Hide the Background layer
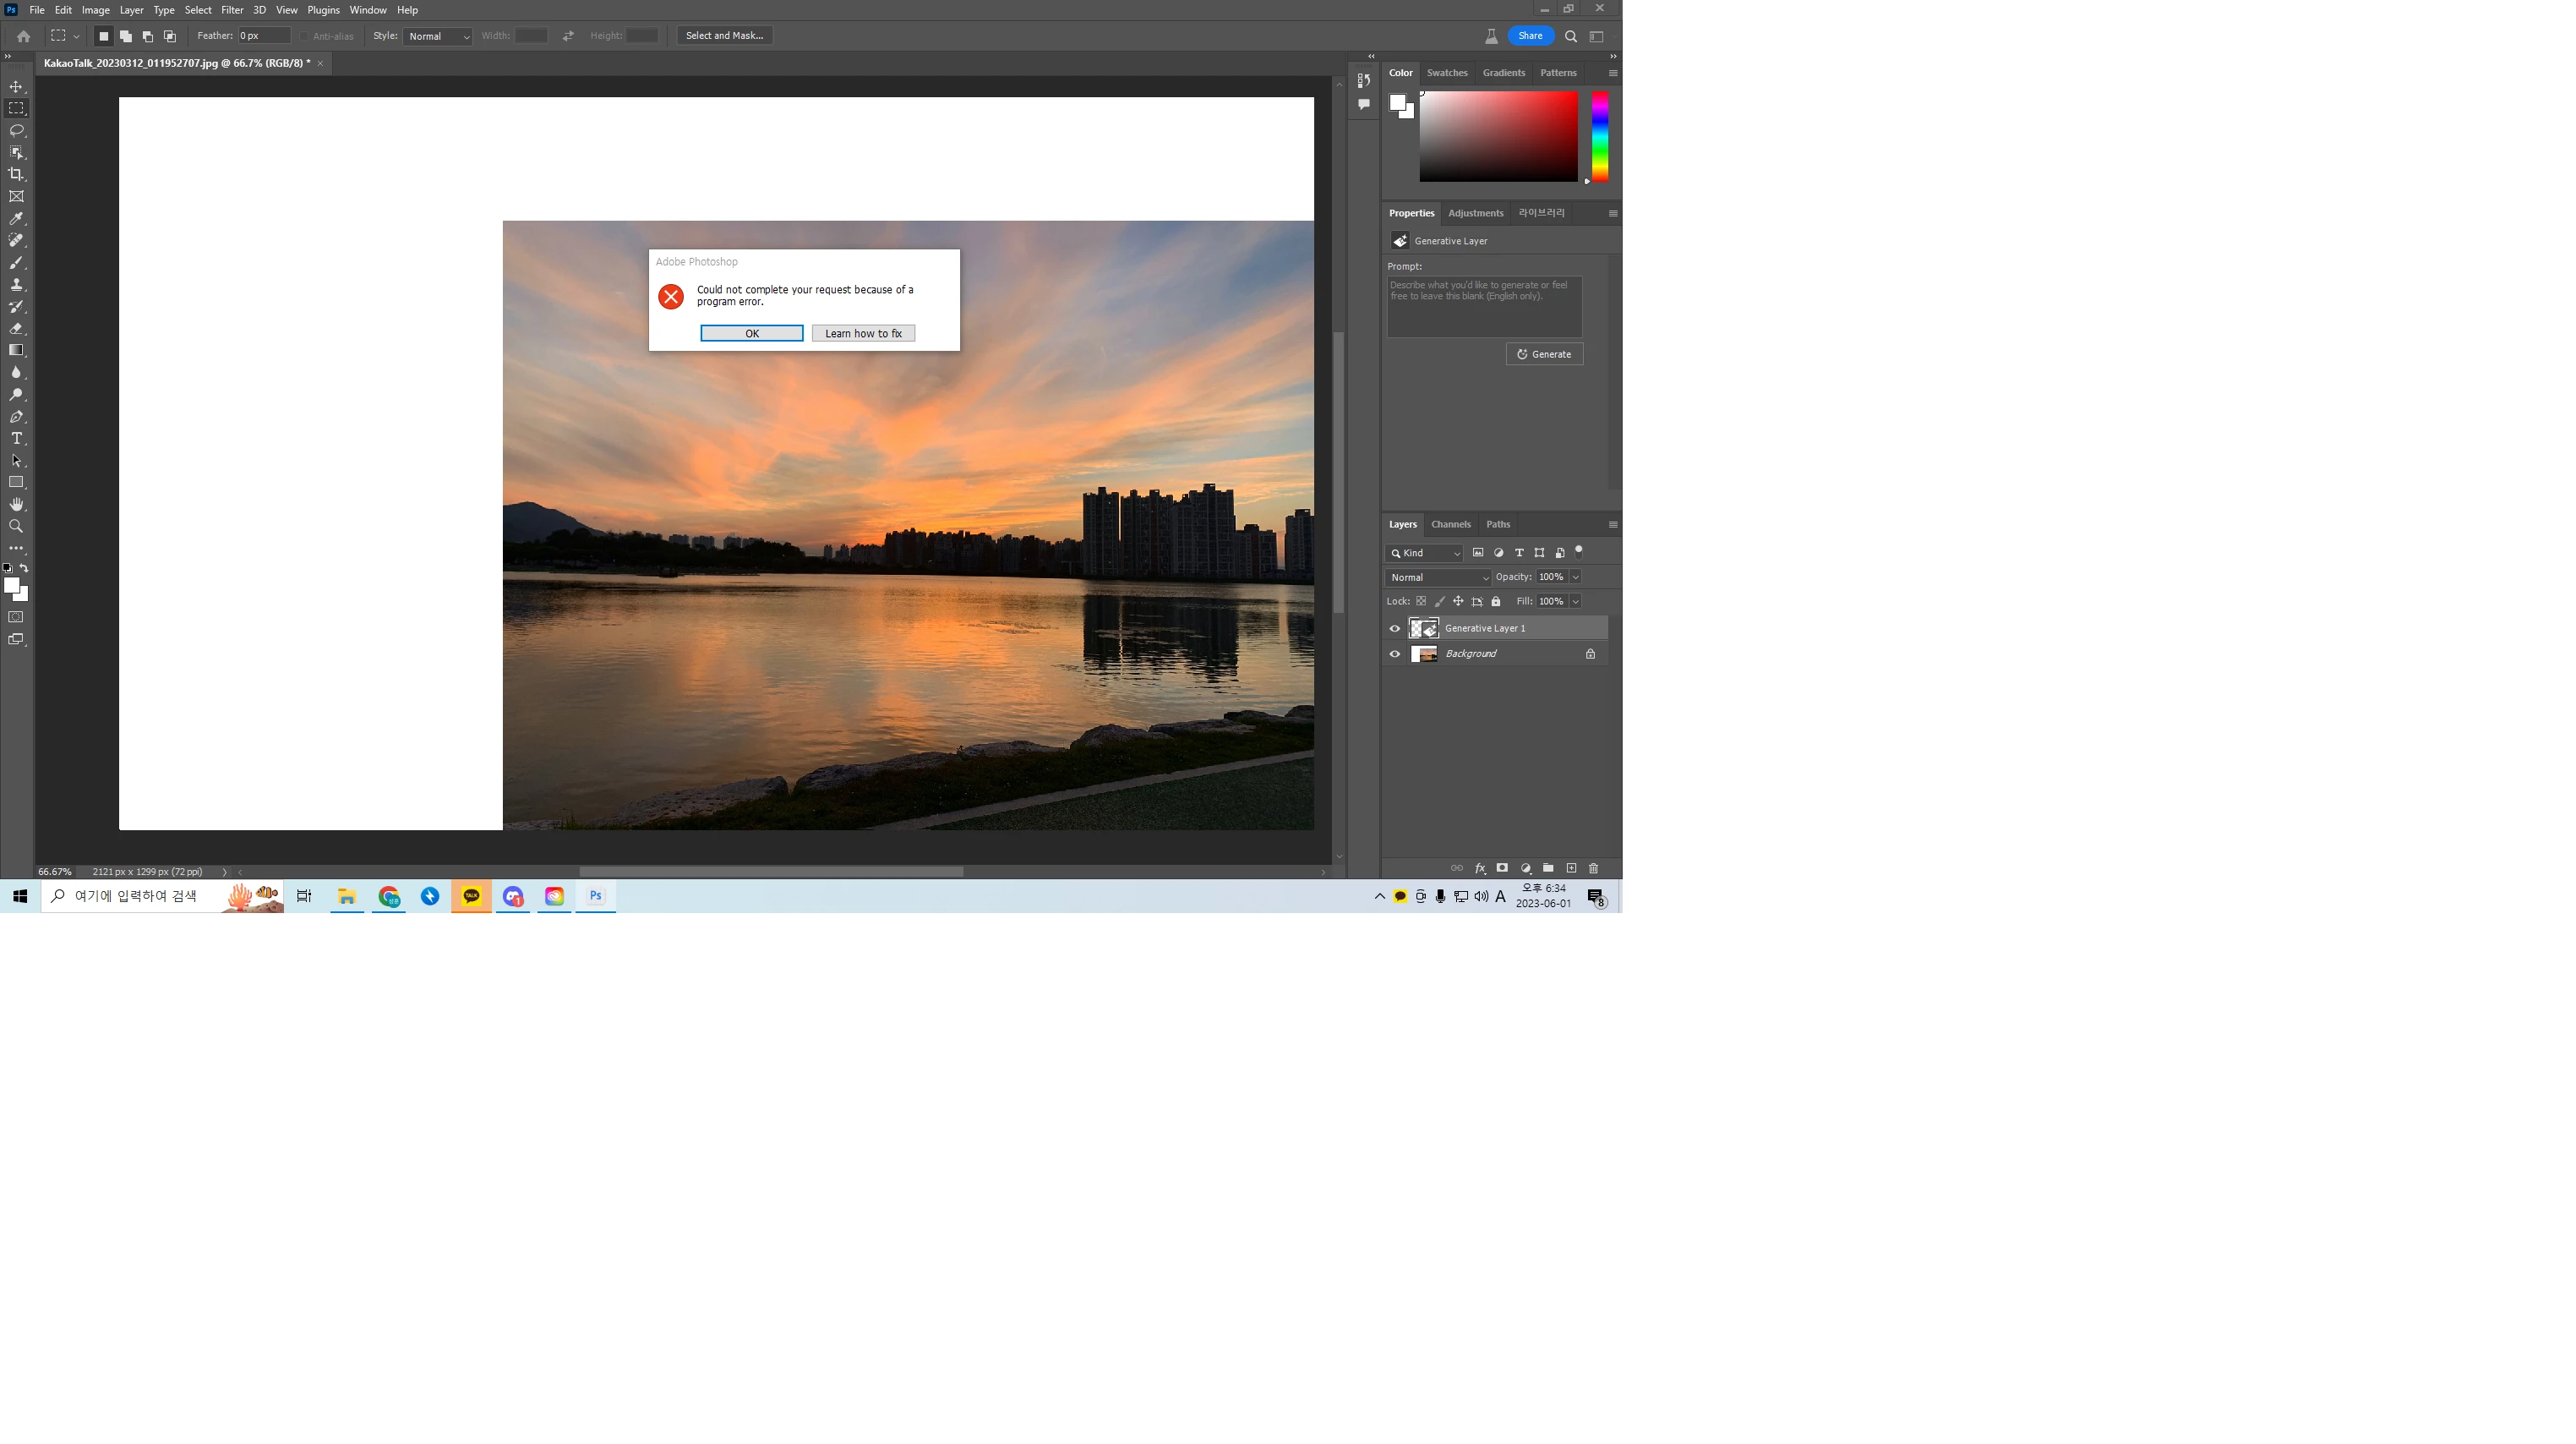Viewport: 2576px width, 1444px height. (1394, 654)
